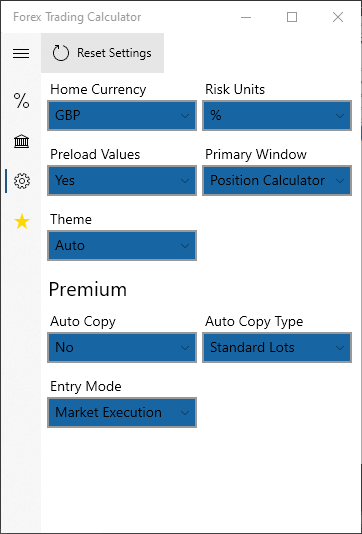This screenshot has height=534, width=362.
Task: Expand the Theme Auto dropdown
Action: (122, 246)
